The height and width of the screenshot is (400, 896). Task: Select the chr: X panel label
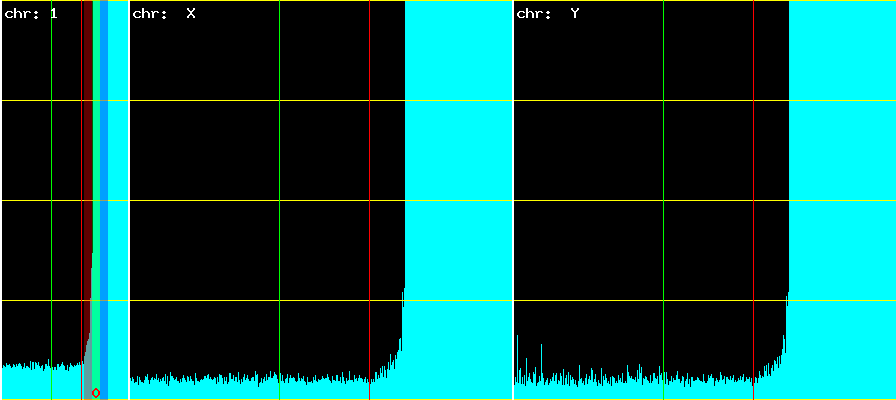(x=163, y=14)
